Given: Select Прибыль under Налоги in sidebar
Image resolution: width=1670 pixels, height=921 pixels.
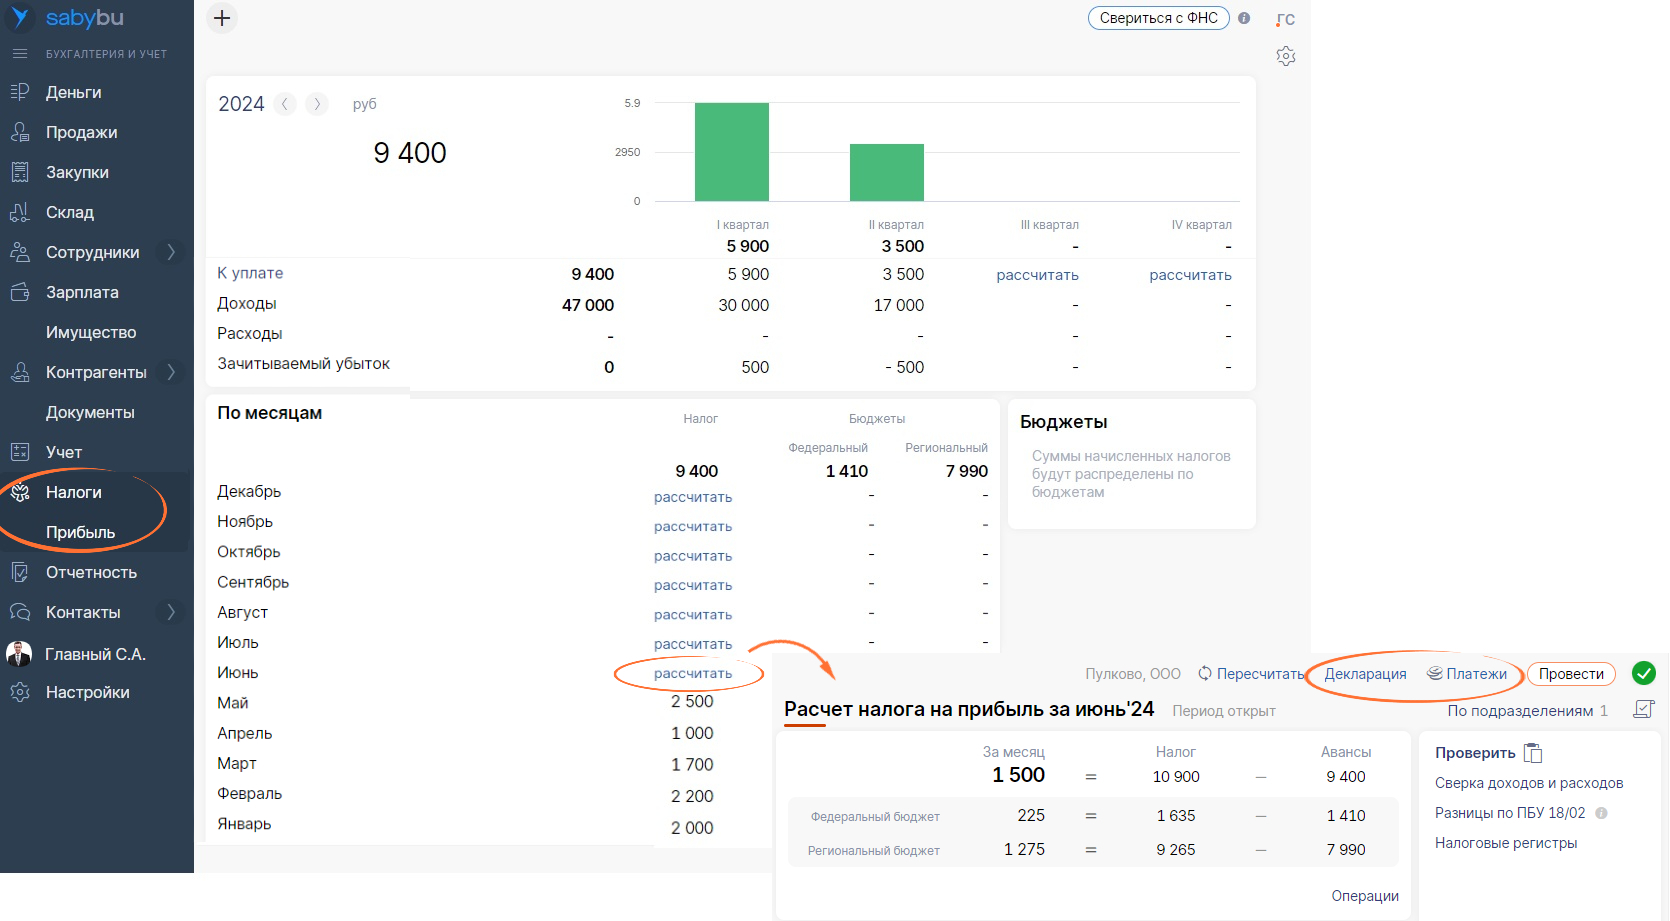Looking at the screenshot, I should [x=80, y=532].
